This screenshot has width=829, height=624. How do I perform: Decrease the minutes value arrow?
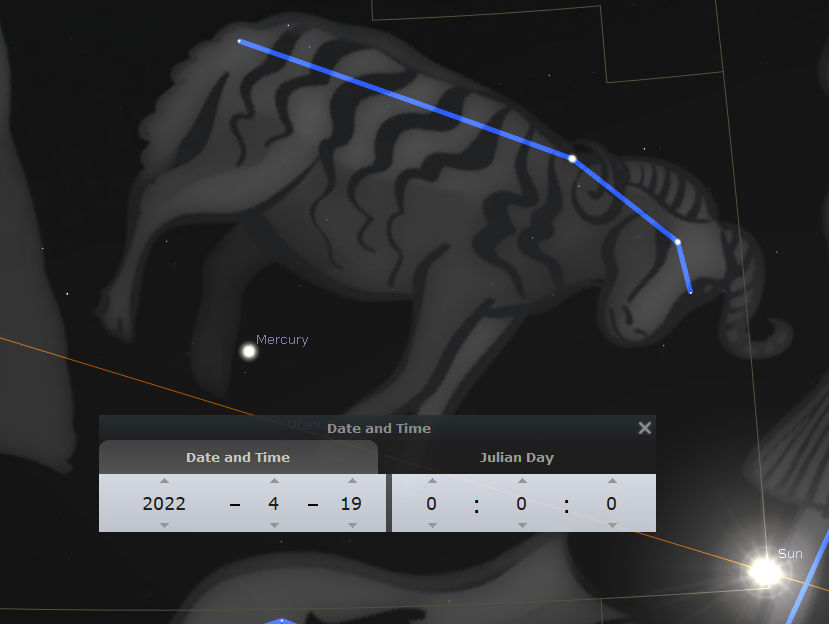coord(522,525)
